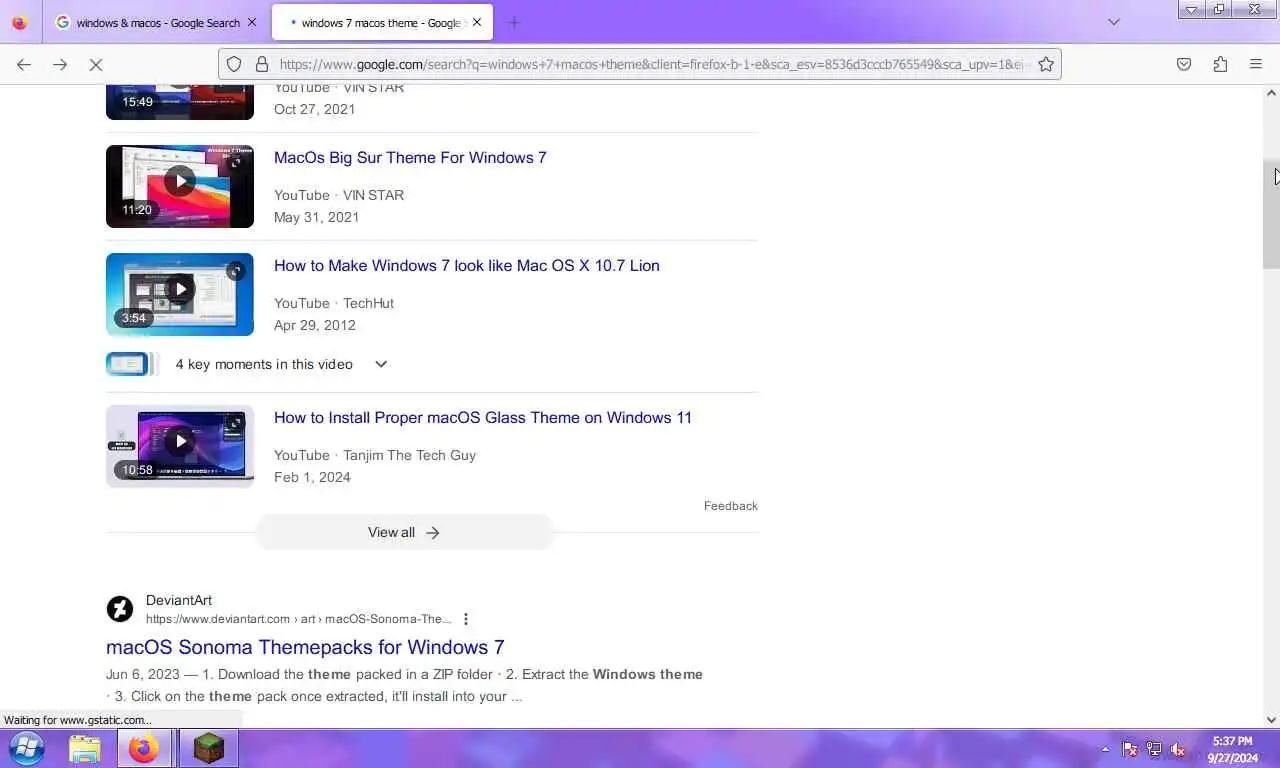Click the Feedback link under videos

pos(731,506)
